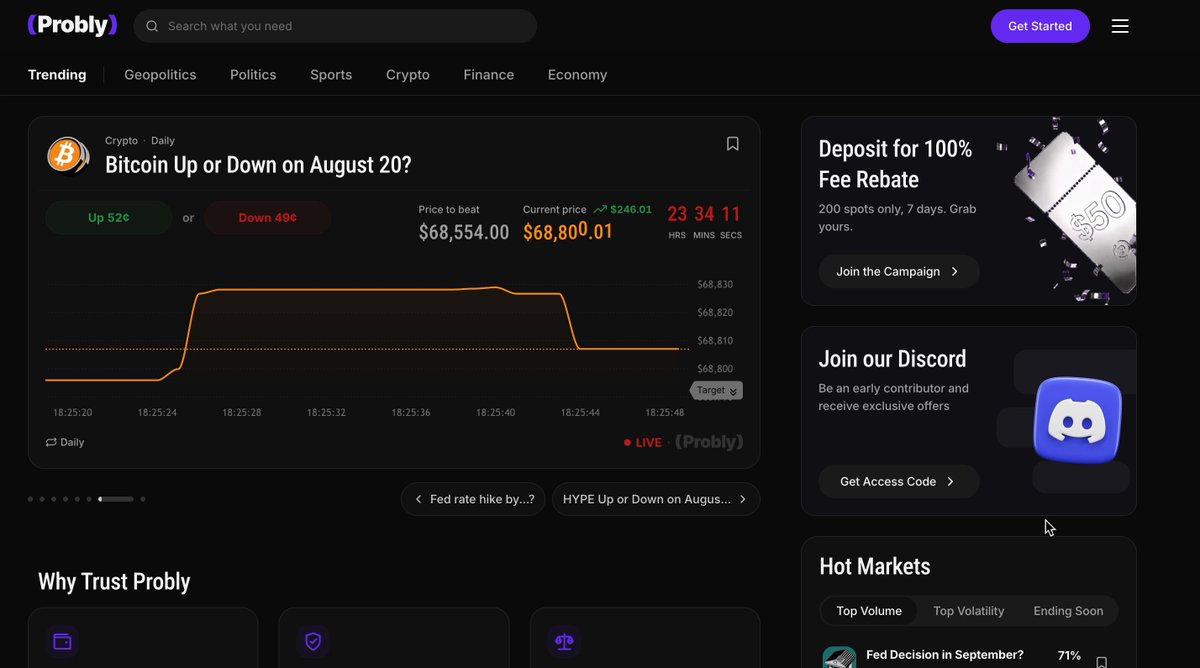Screen dimensions: 1200x668
Task: Show markets Ending Soon
Action: click(1068, 611)
